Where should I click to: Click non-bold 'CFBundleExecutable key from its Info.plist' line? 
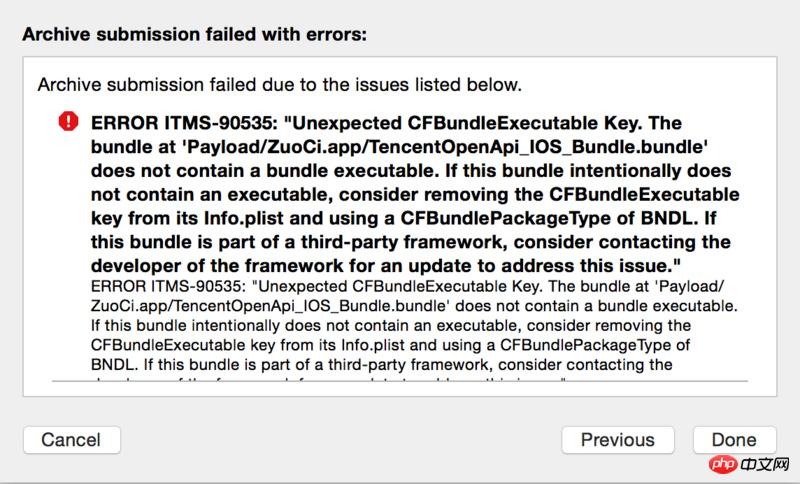click(249, 346)
